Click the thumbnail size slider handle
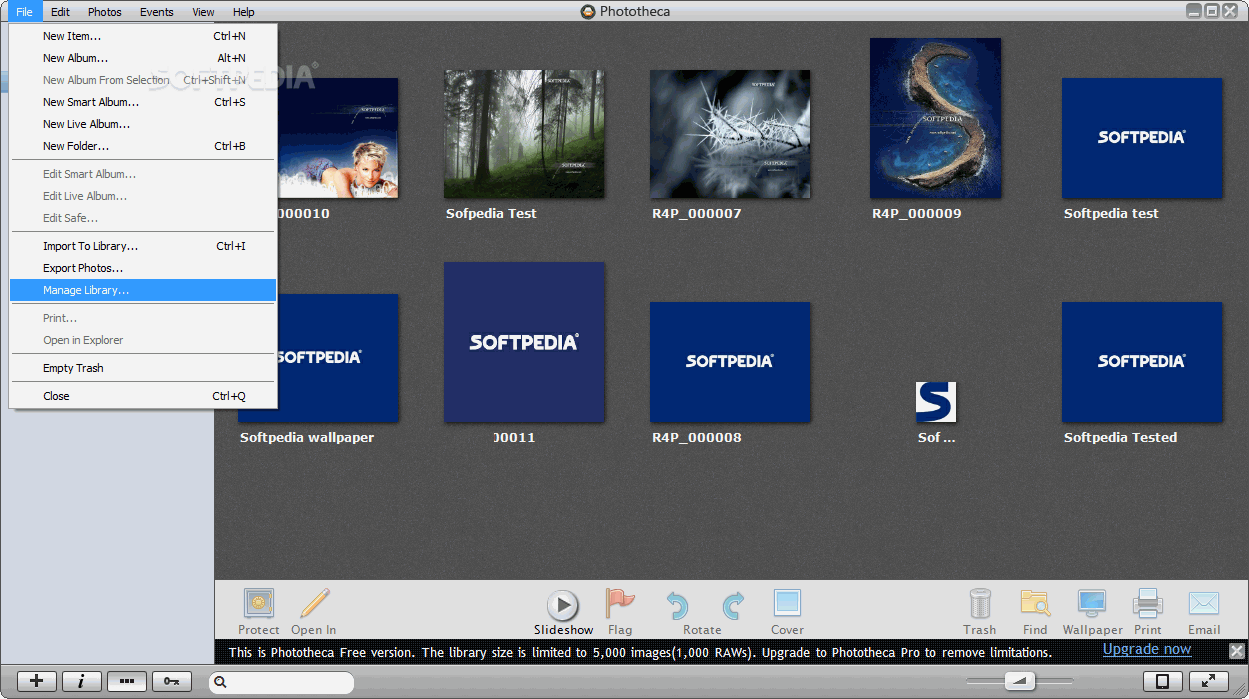Viewport: 1249px width, 699px height. click(1019, 681)
